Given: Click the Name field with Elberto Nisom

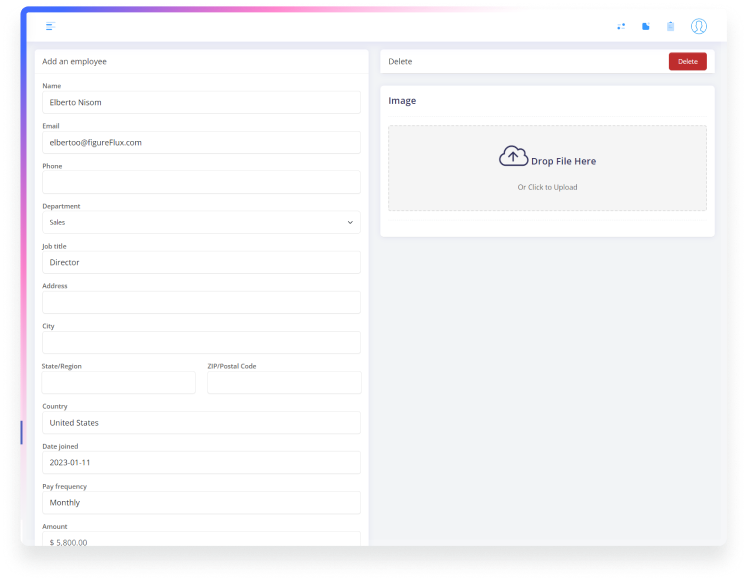Looking at the screenshot, I should click(201, 102).
